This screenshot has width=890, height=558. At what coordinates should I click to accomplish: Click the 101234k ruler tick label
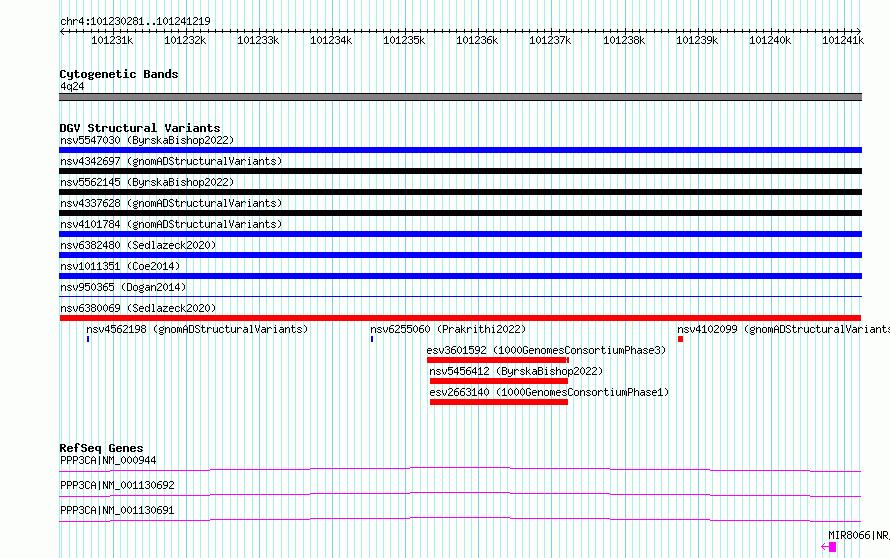(331, 40)
